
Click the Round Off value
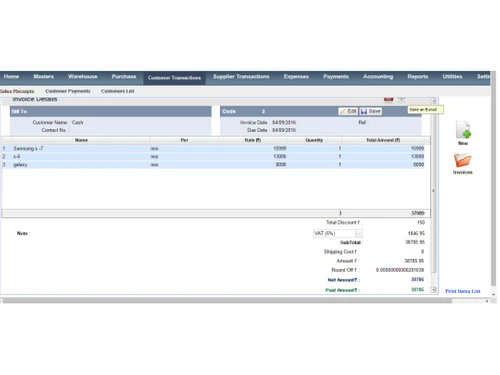tap(400, 270)
